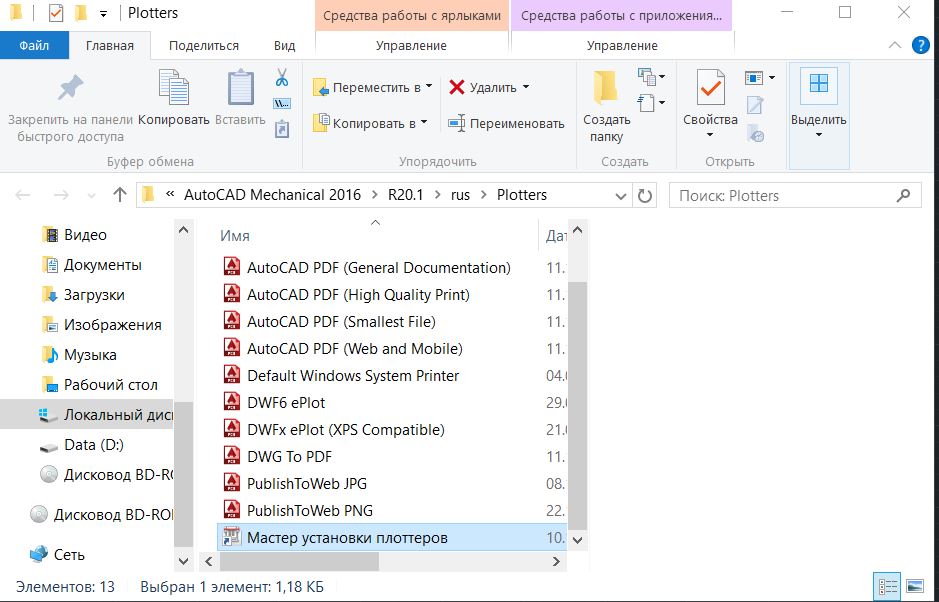The height and width of the screenshot is (602, 939).
Task: Click the horizontal scrollbar of file list
Action: pyautogui.click(x=299, y=561)
